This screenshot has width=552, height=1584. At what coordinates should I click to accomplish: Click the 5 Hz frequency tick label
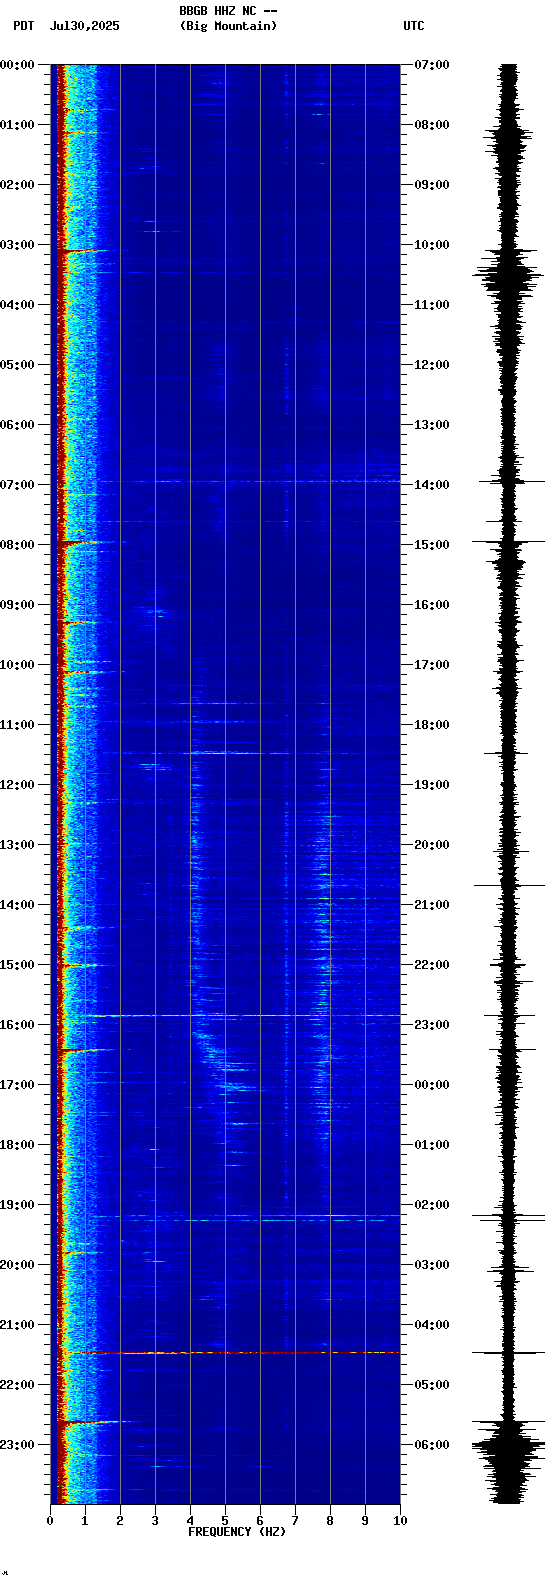coord(225,1521)
